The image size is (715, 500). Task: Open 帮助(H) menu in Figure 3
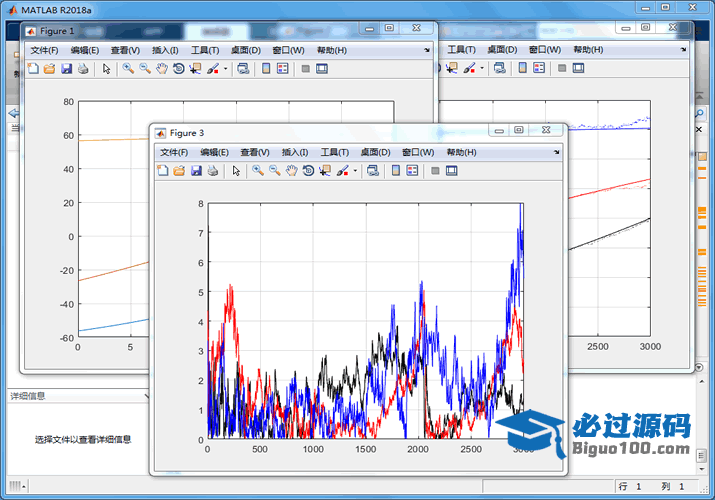click(461, 152)
